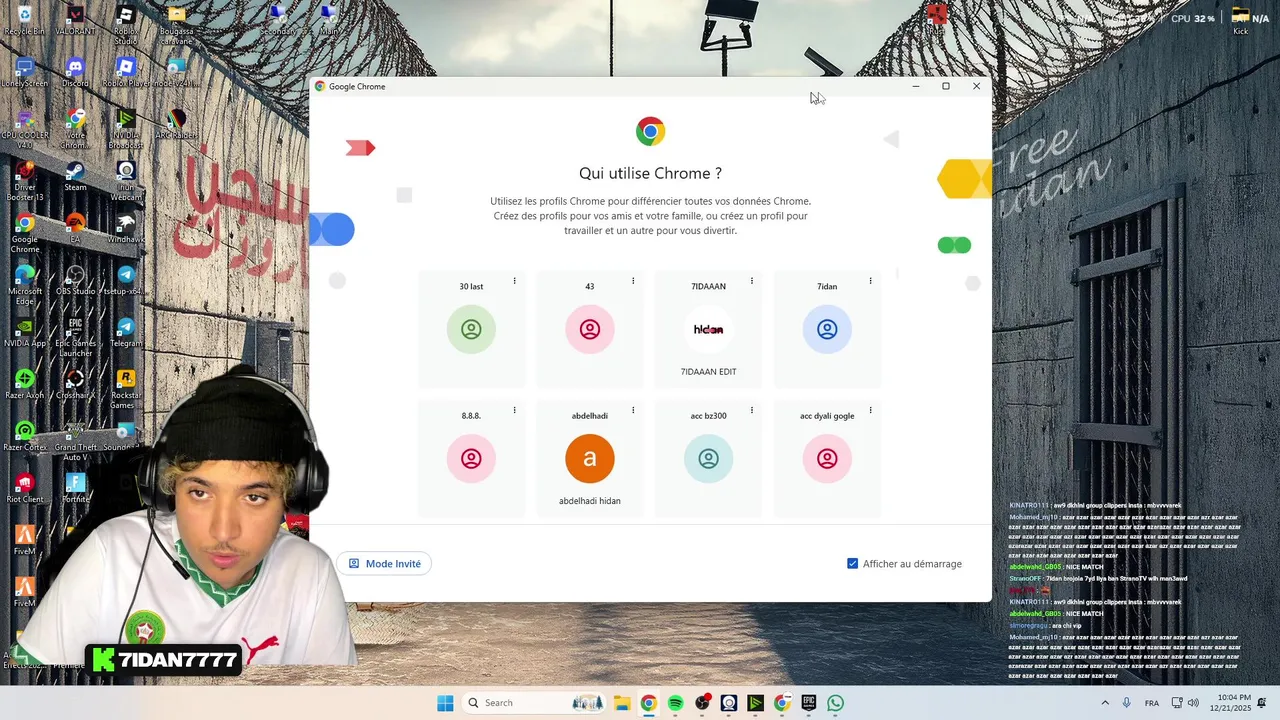Launch the ARC Raiders desktop shortcut
Screen dimensions: 1280x720
click(x=176, y=124)
